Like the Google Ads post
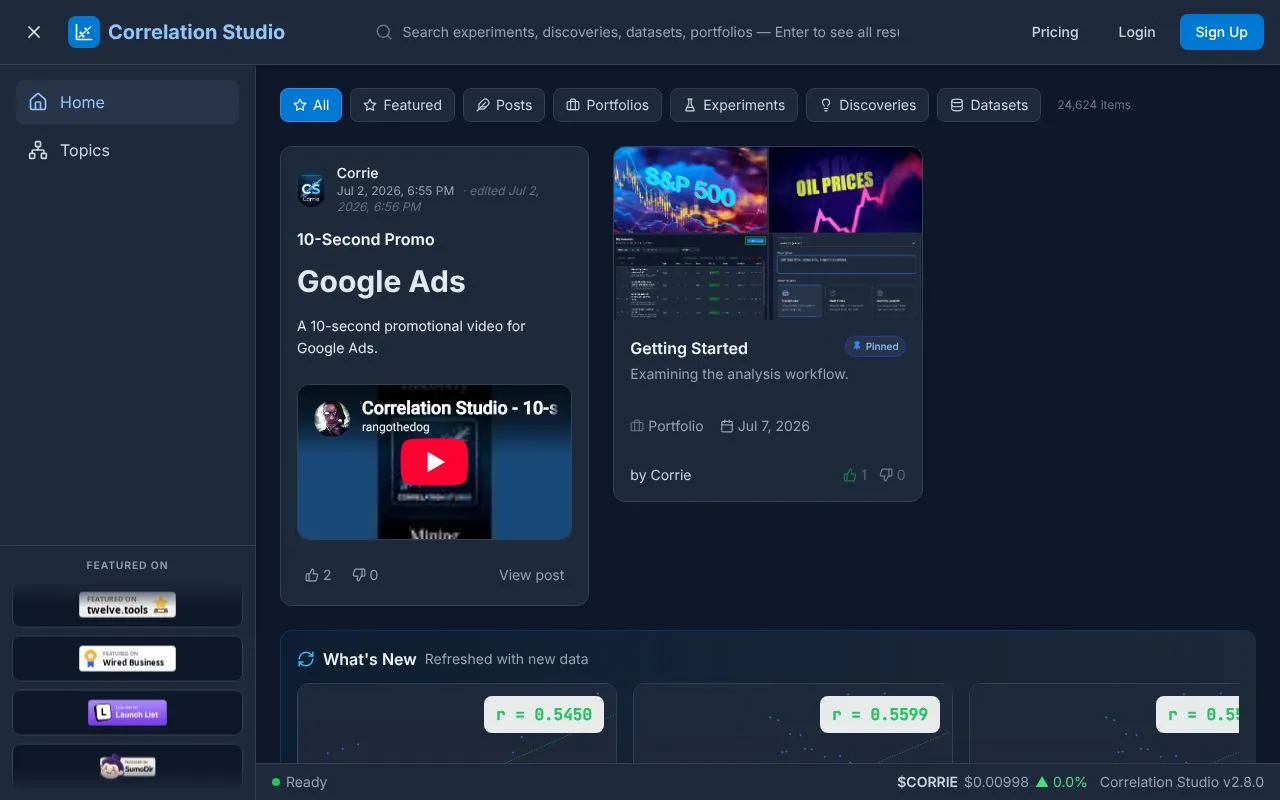 [318, 575]
